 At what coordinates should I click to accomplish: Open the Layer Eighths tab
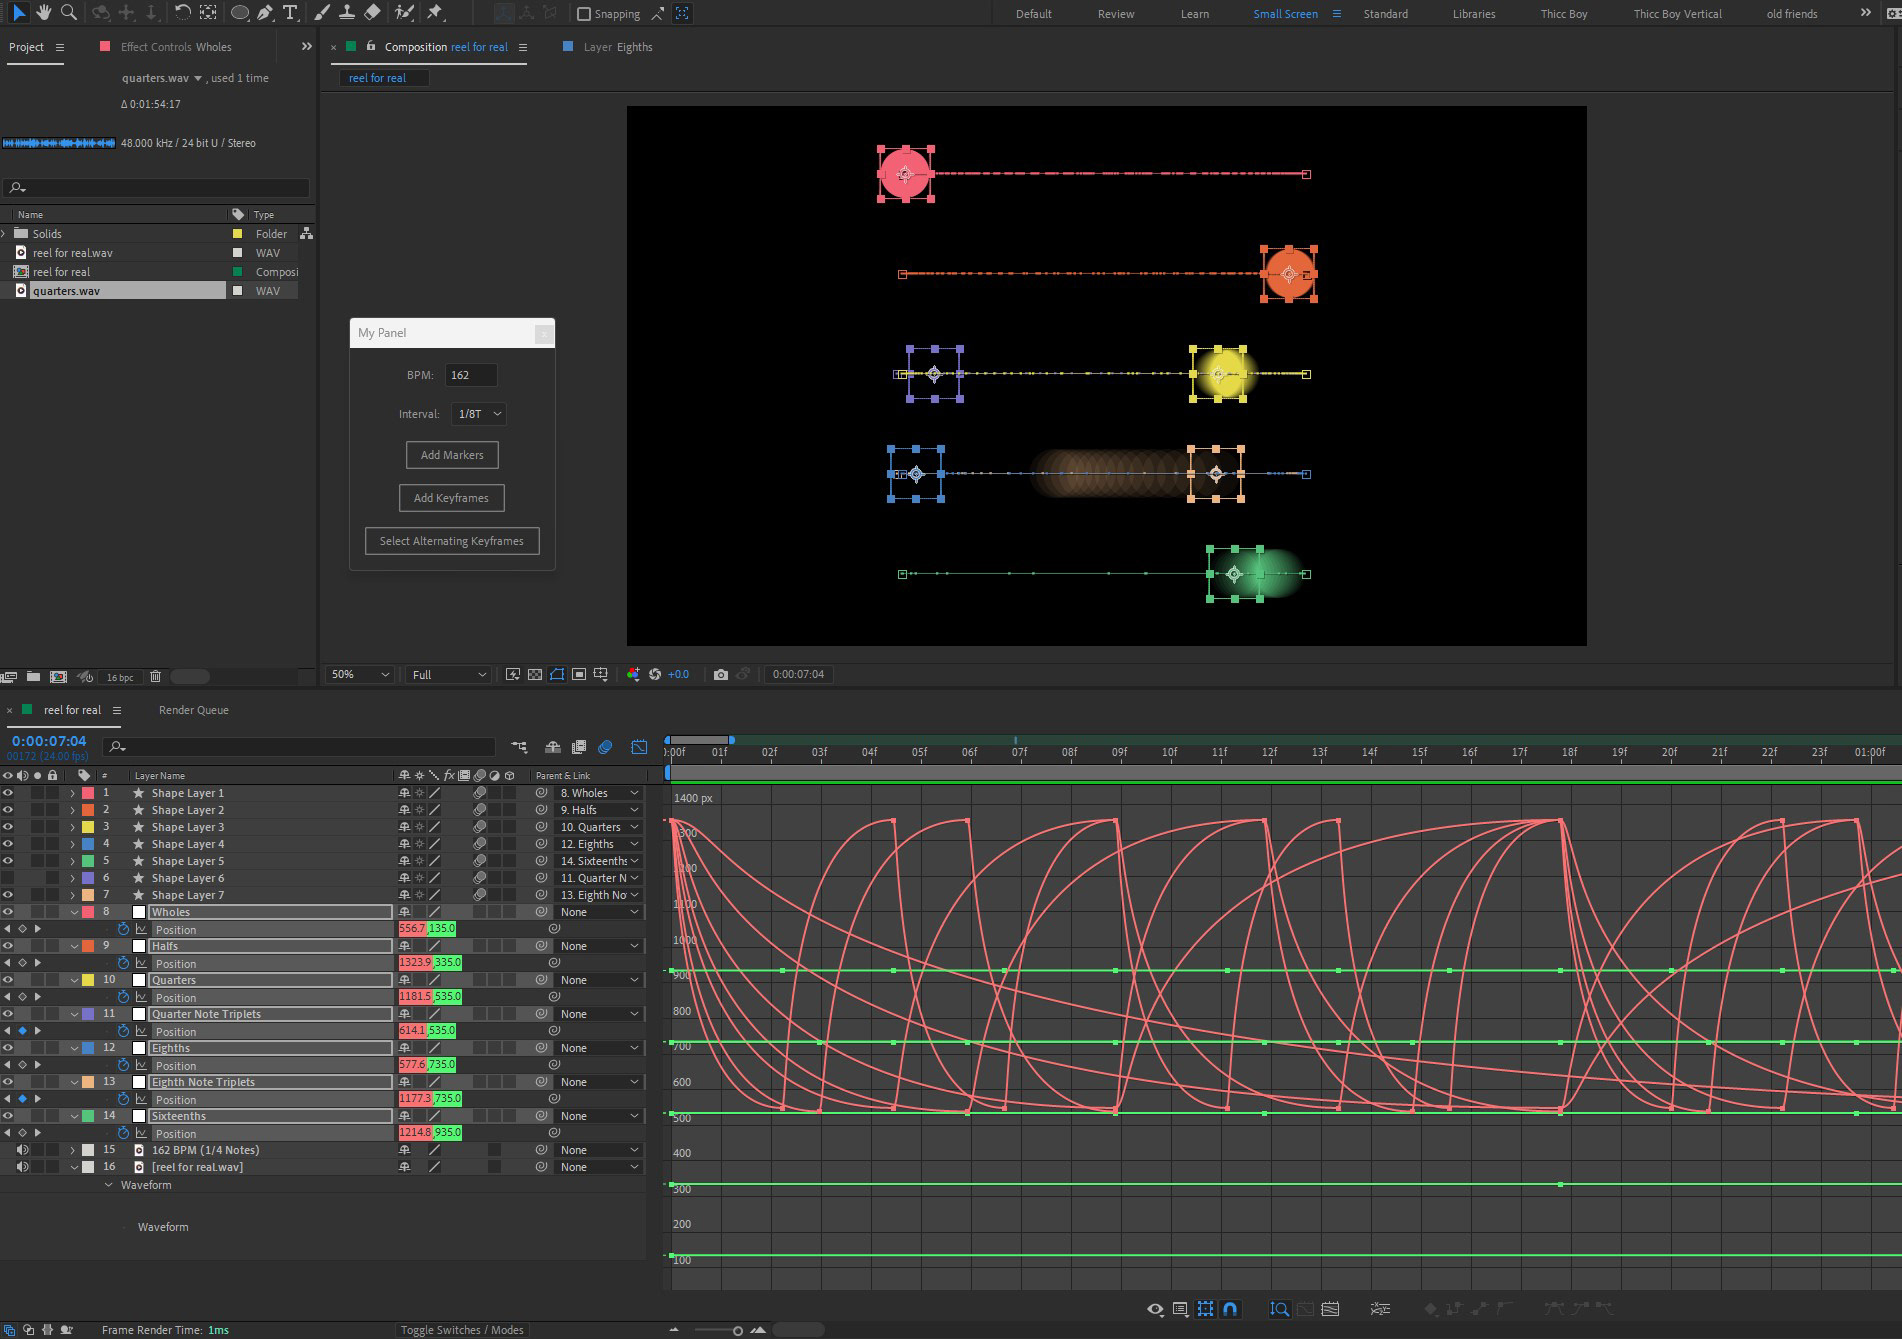click(618, 47)
